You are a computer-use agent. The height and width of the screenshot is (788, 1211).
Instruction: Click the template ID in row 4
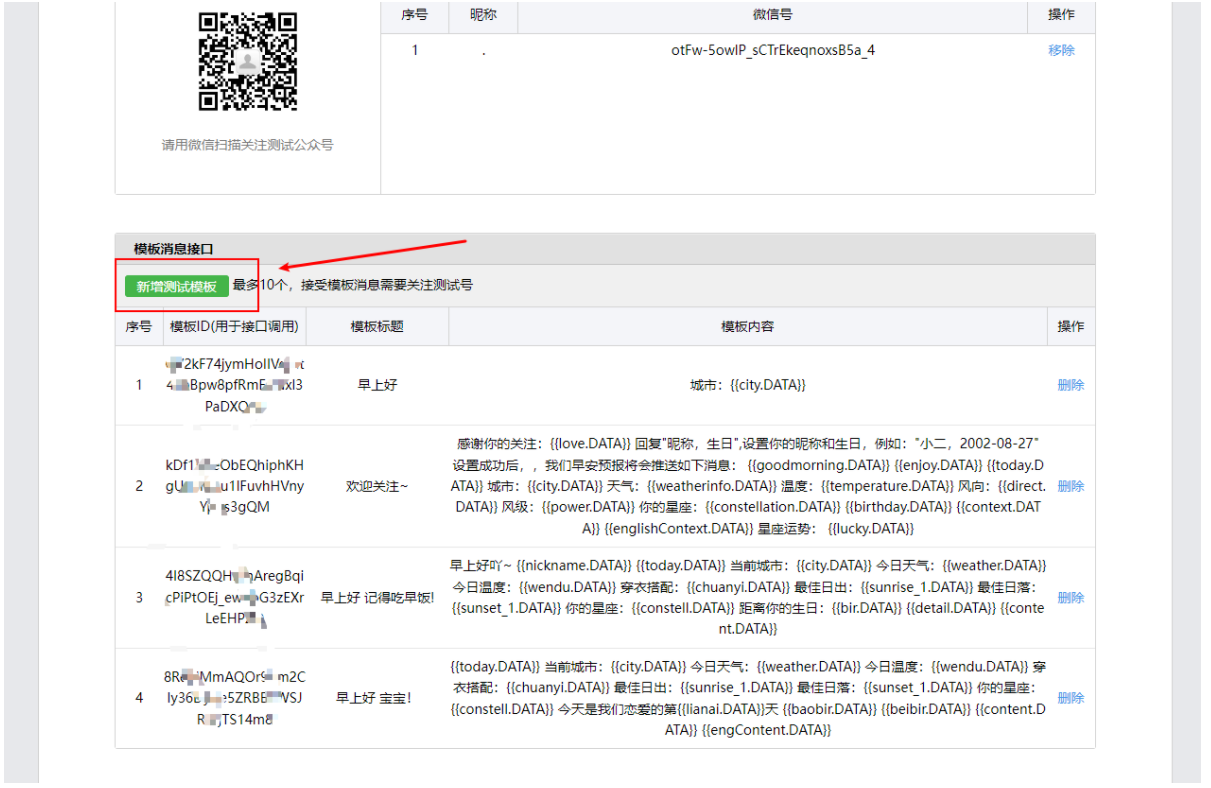(x=235, y=697)
